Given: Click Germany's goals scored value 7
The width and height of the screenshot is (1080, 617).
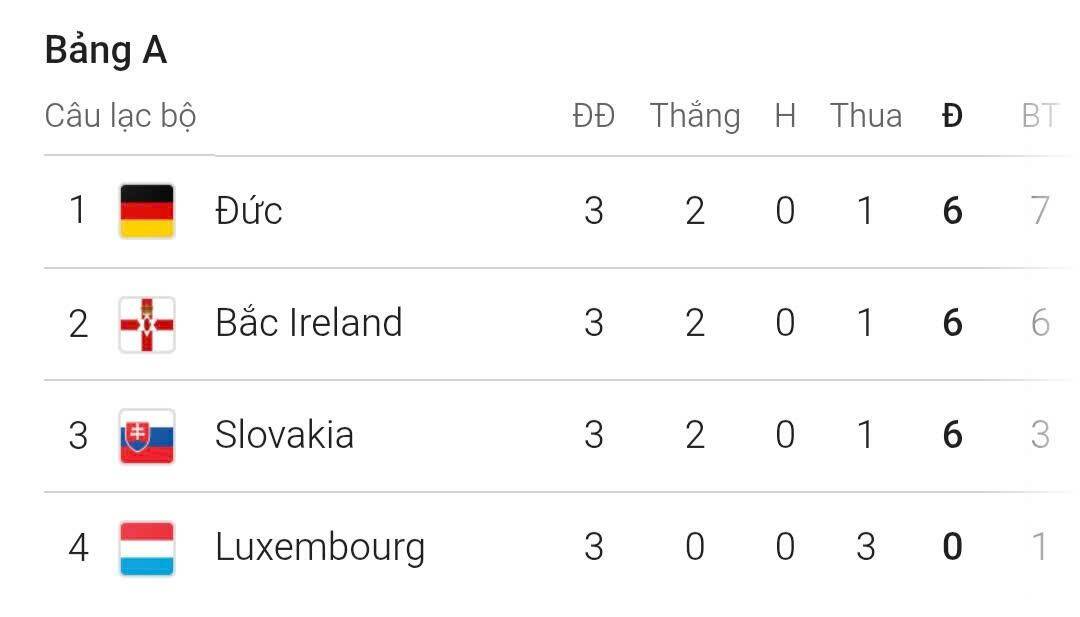Looking at the screenshot, I should tap(1040, 211).
